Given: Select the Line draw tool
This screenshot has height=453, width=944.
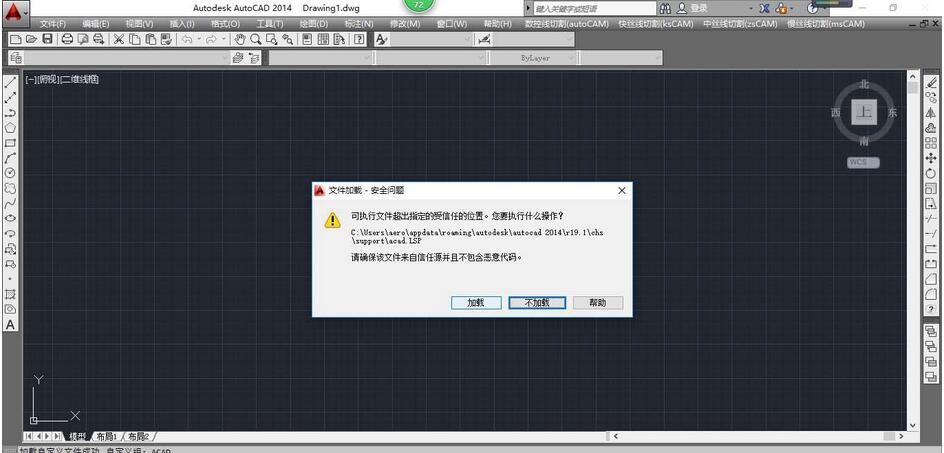Looking at the screenshot, I should click(x=10, y=82).
